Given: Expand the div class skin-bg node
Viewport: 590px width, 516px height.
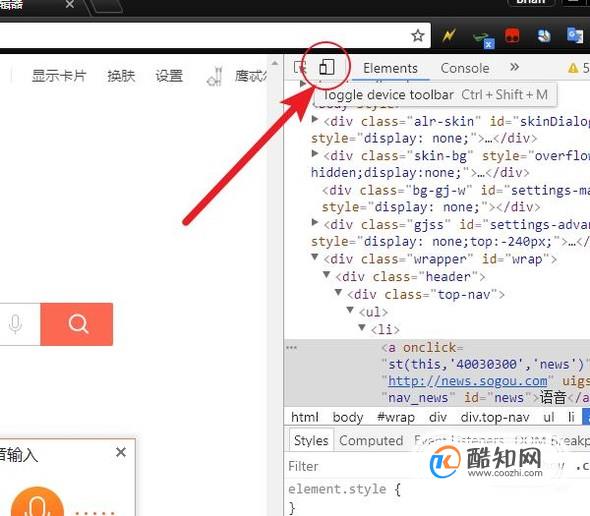Looking at the screenshot, I should point(315,154).
